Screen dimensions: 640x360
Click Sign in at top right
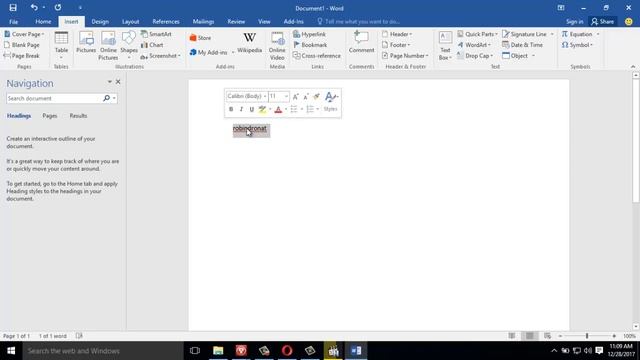pyautogui.click(x=574, y=22)
